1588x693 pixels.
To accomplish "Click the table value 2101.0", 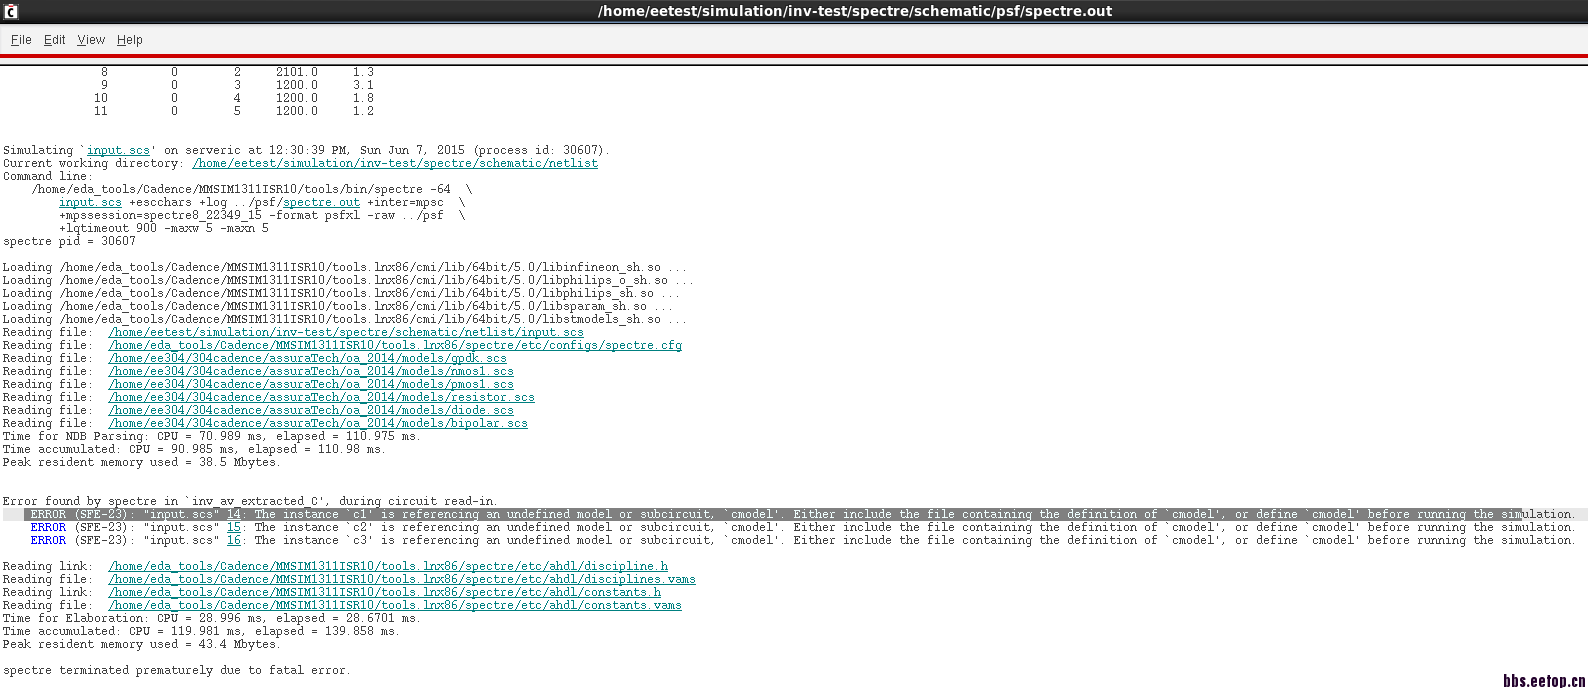I will [297, 72].
